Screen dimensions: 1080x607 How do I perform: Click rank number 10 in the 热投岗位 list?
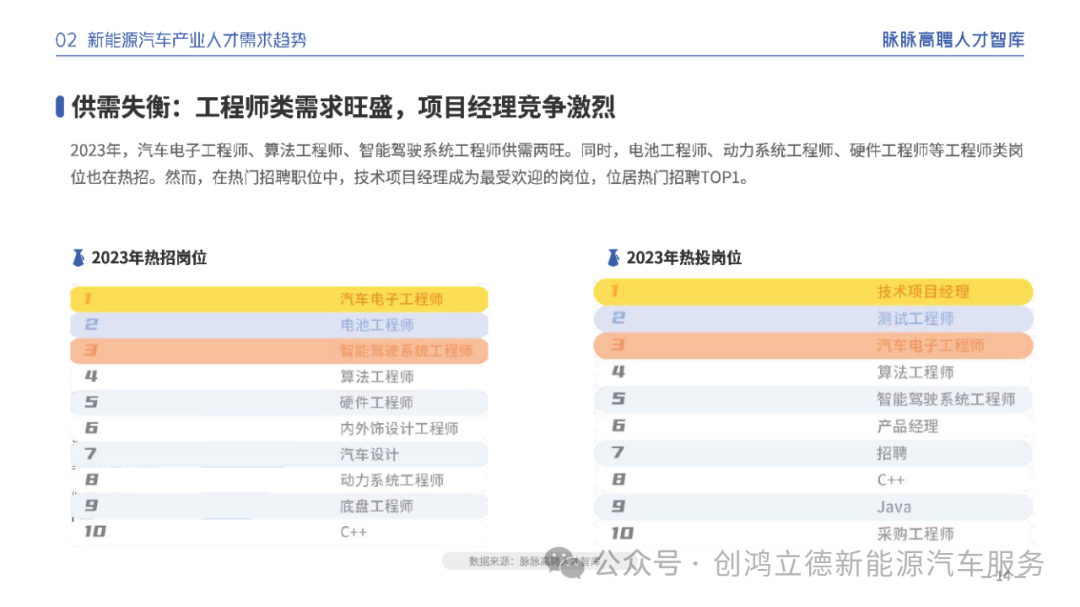pyautogui.click(x=622, y=533)
